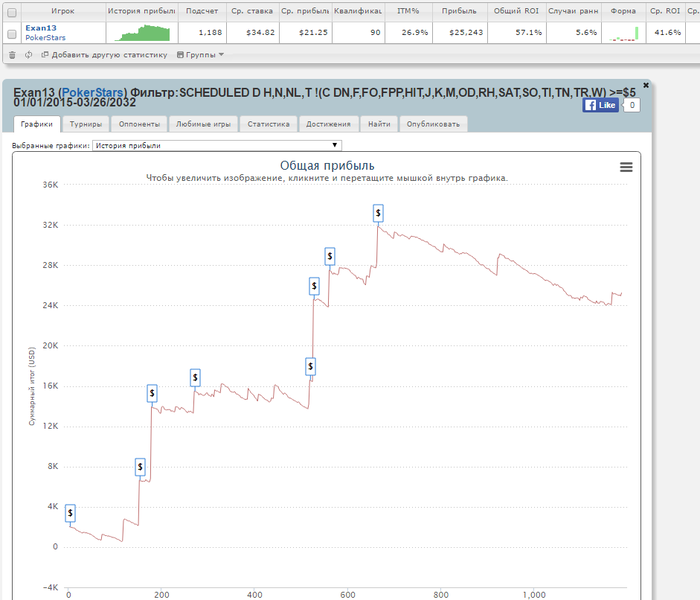
Task: Sort by the Ср. ROI column header
Action: (665, 11)
